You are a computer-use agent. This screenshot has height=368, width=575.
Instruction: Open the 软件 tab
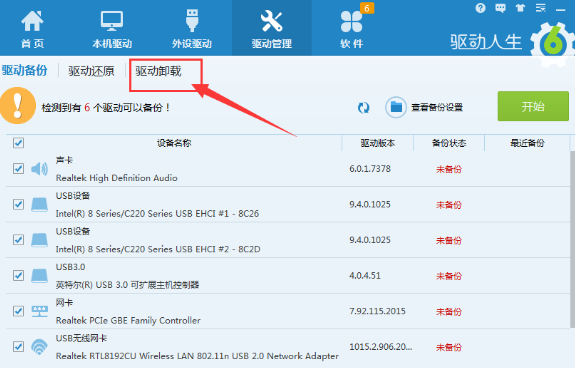pyautogui.click(x=351, y=29)
